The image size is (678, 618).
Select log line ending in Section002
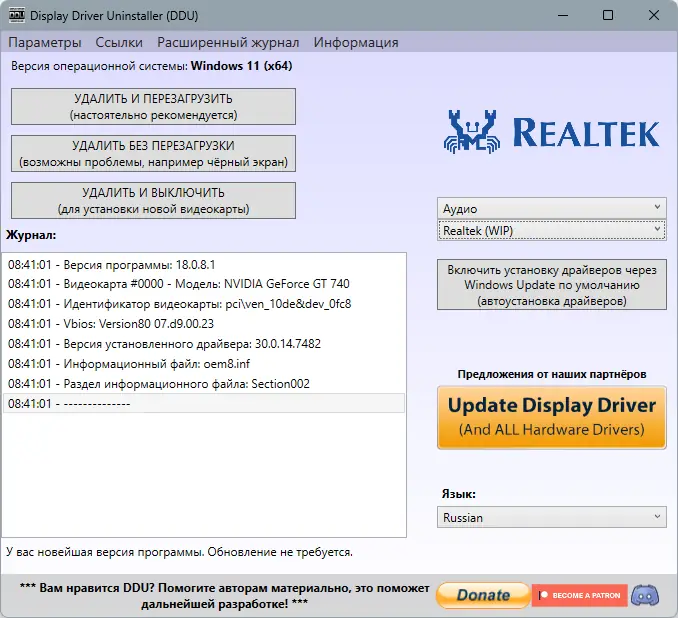[204, 383]
